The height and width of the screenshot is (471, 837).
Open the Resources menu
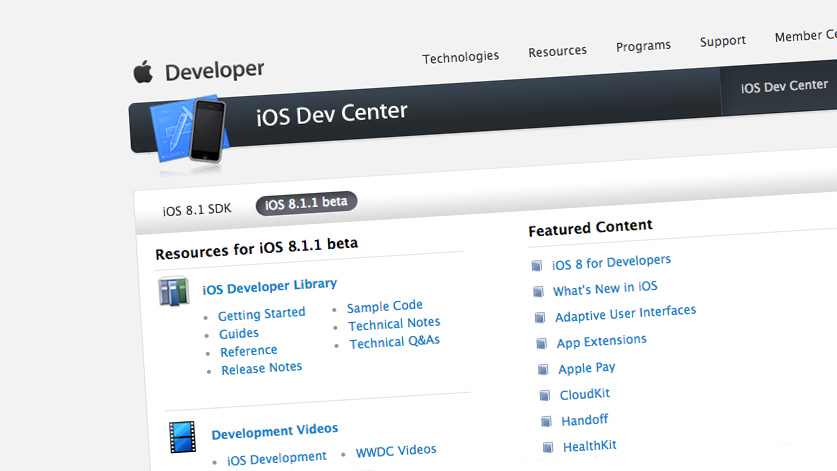pos(557,51)
